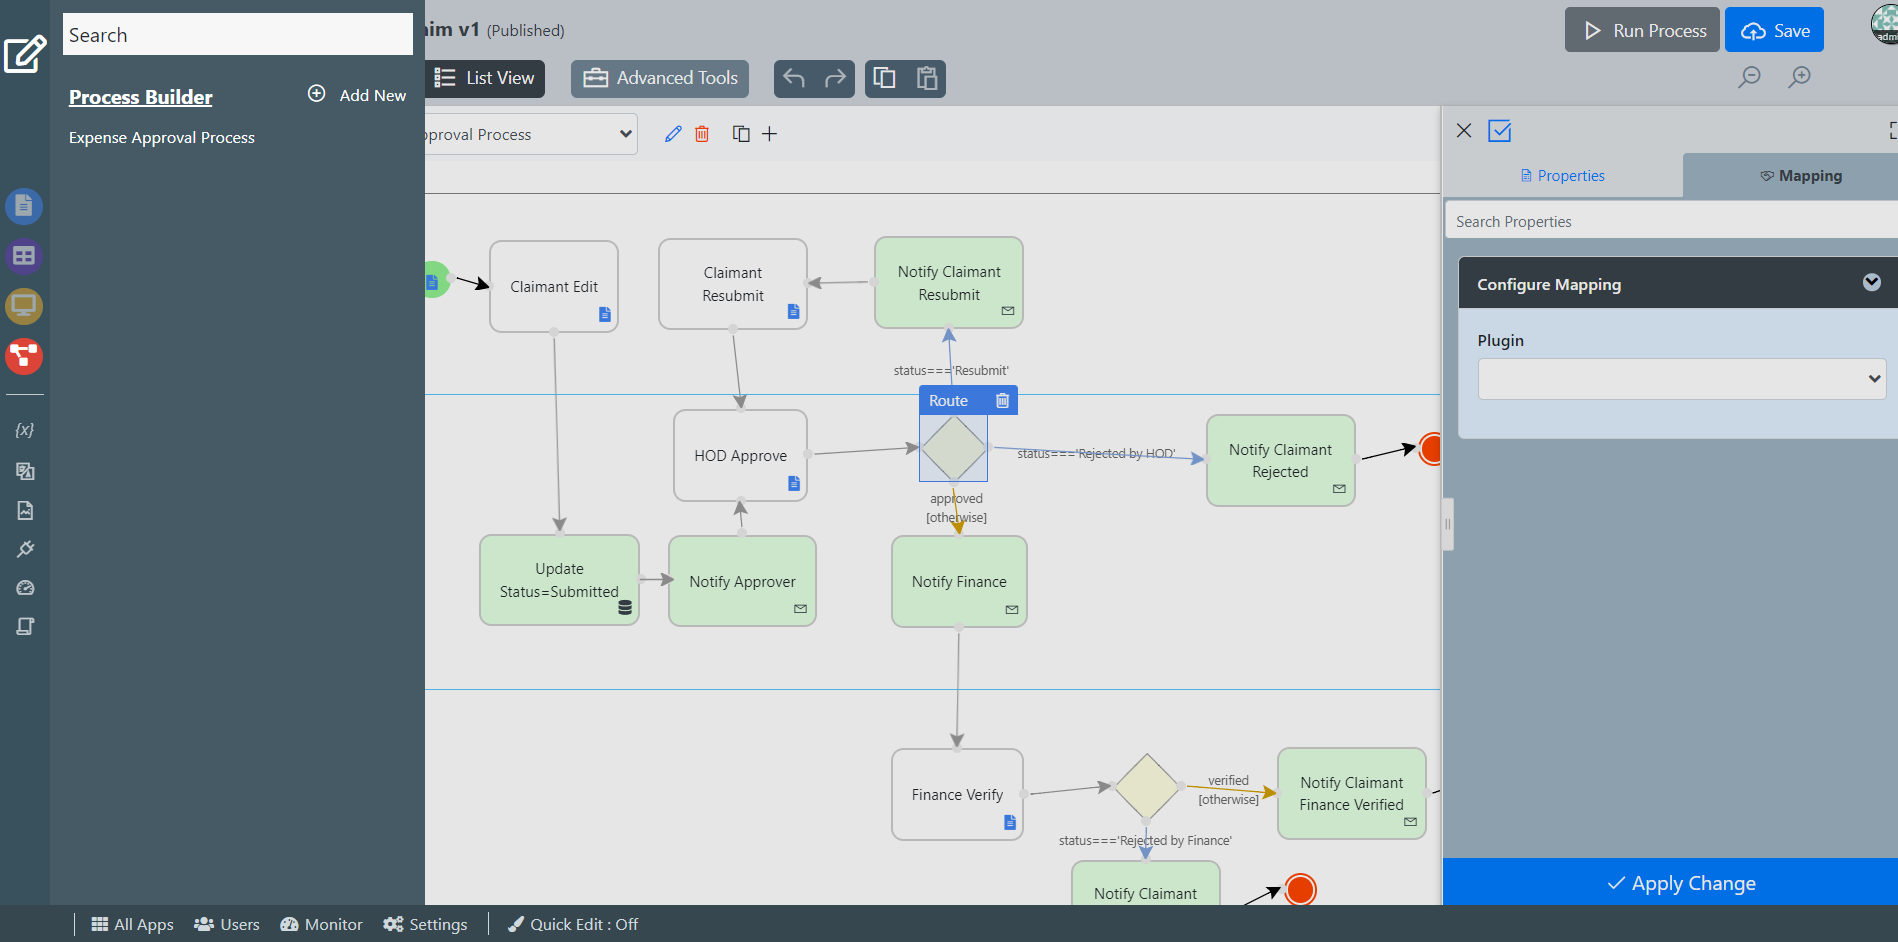Click the paste clipboard toolbar icon

click(x=927, y=78)
